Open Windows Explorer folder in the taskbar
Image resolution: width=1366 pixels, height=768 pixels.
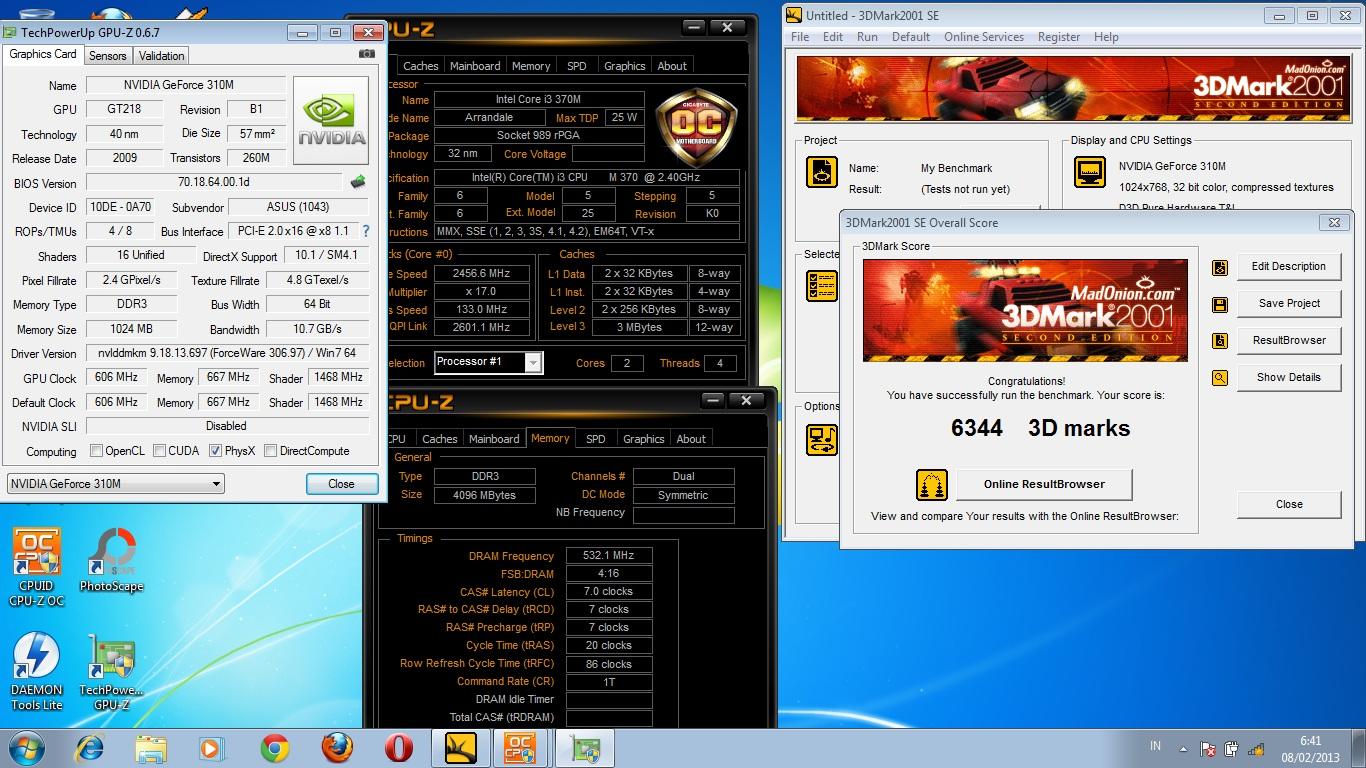pos(151,748)
